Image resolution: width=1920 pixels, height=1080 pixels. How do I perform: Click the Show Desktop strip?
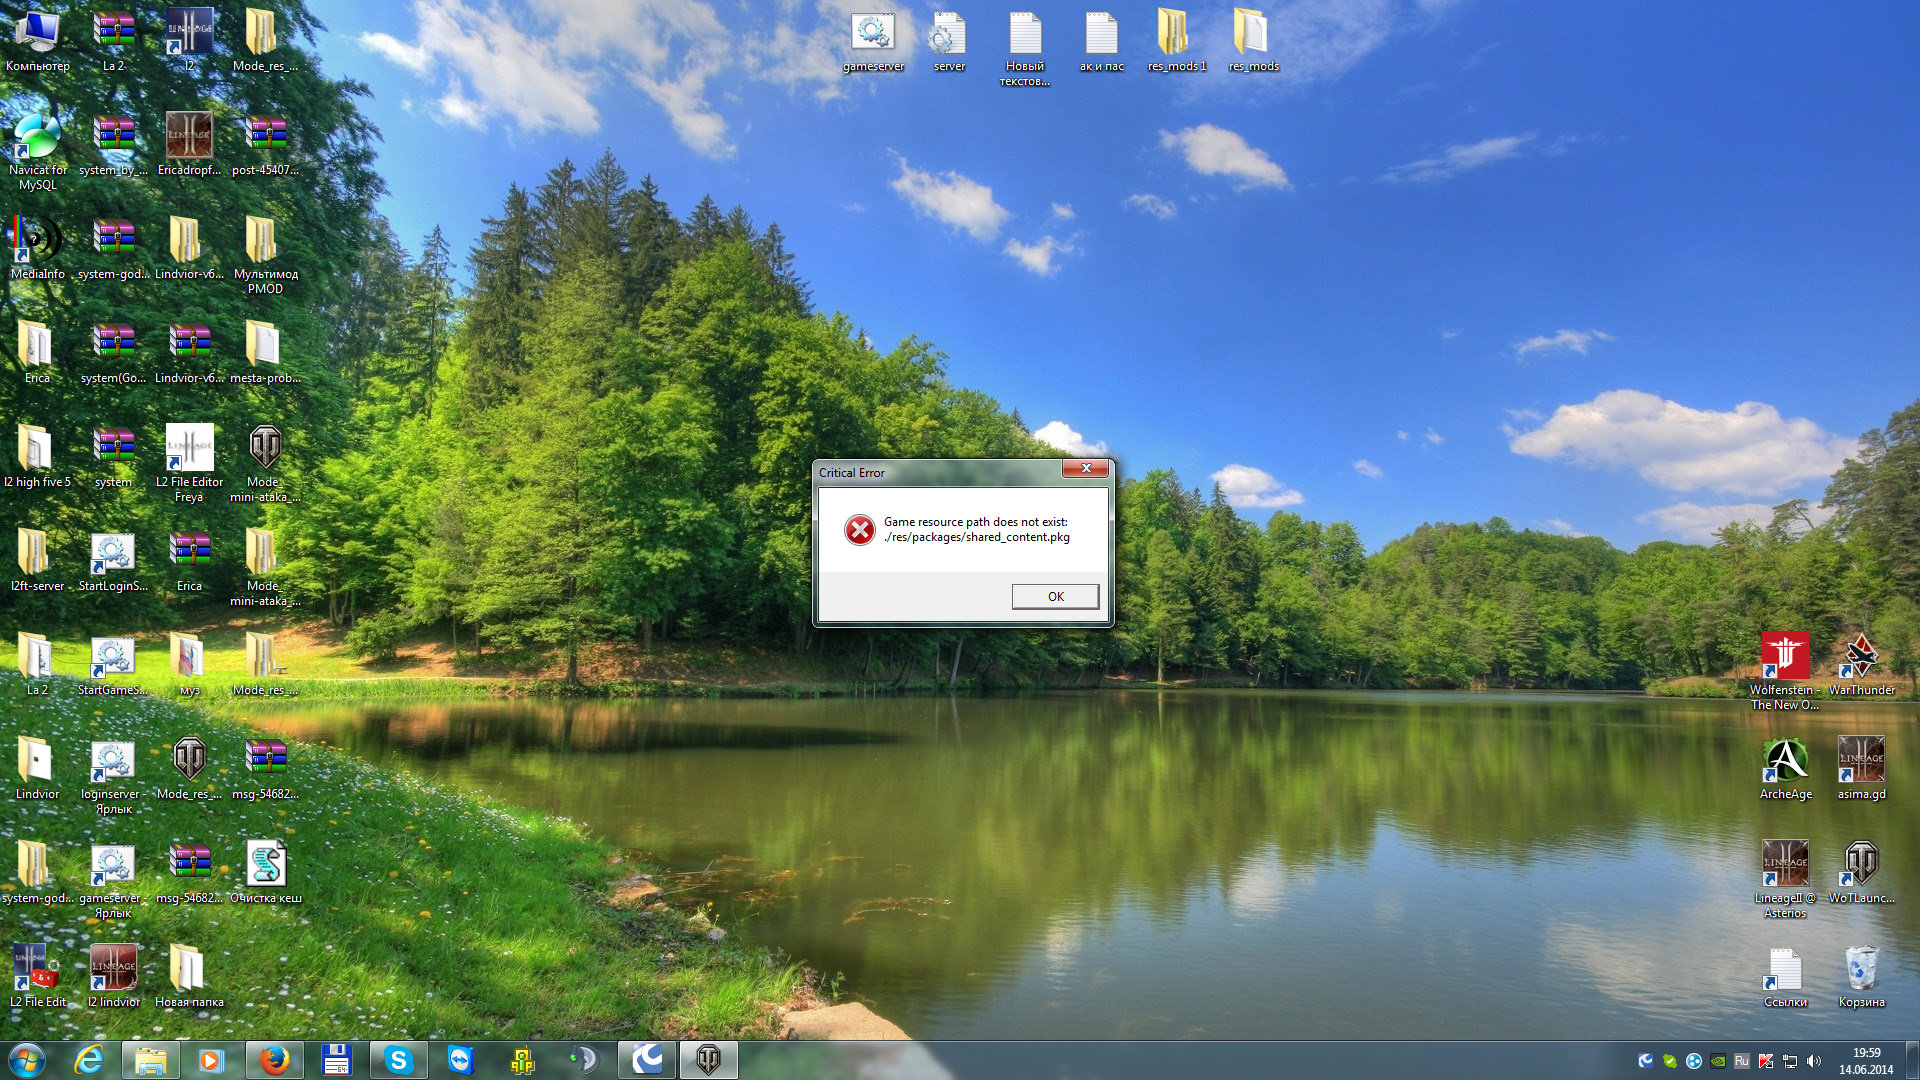[1912, 1060]
